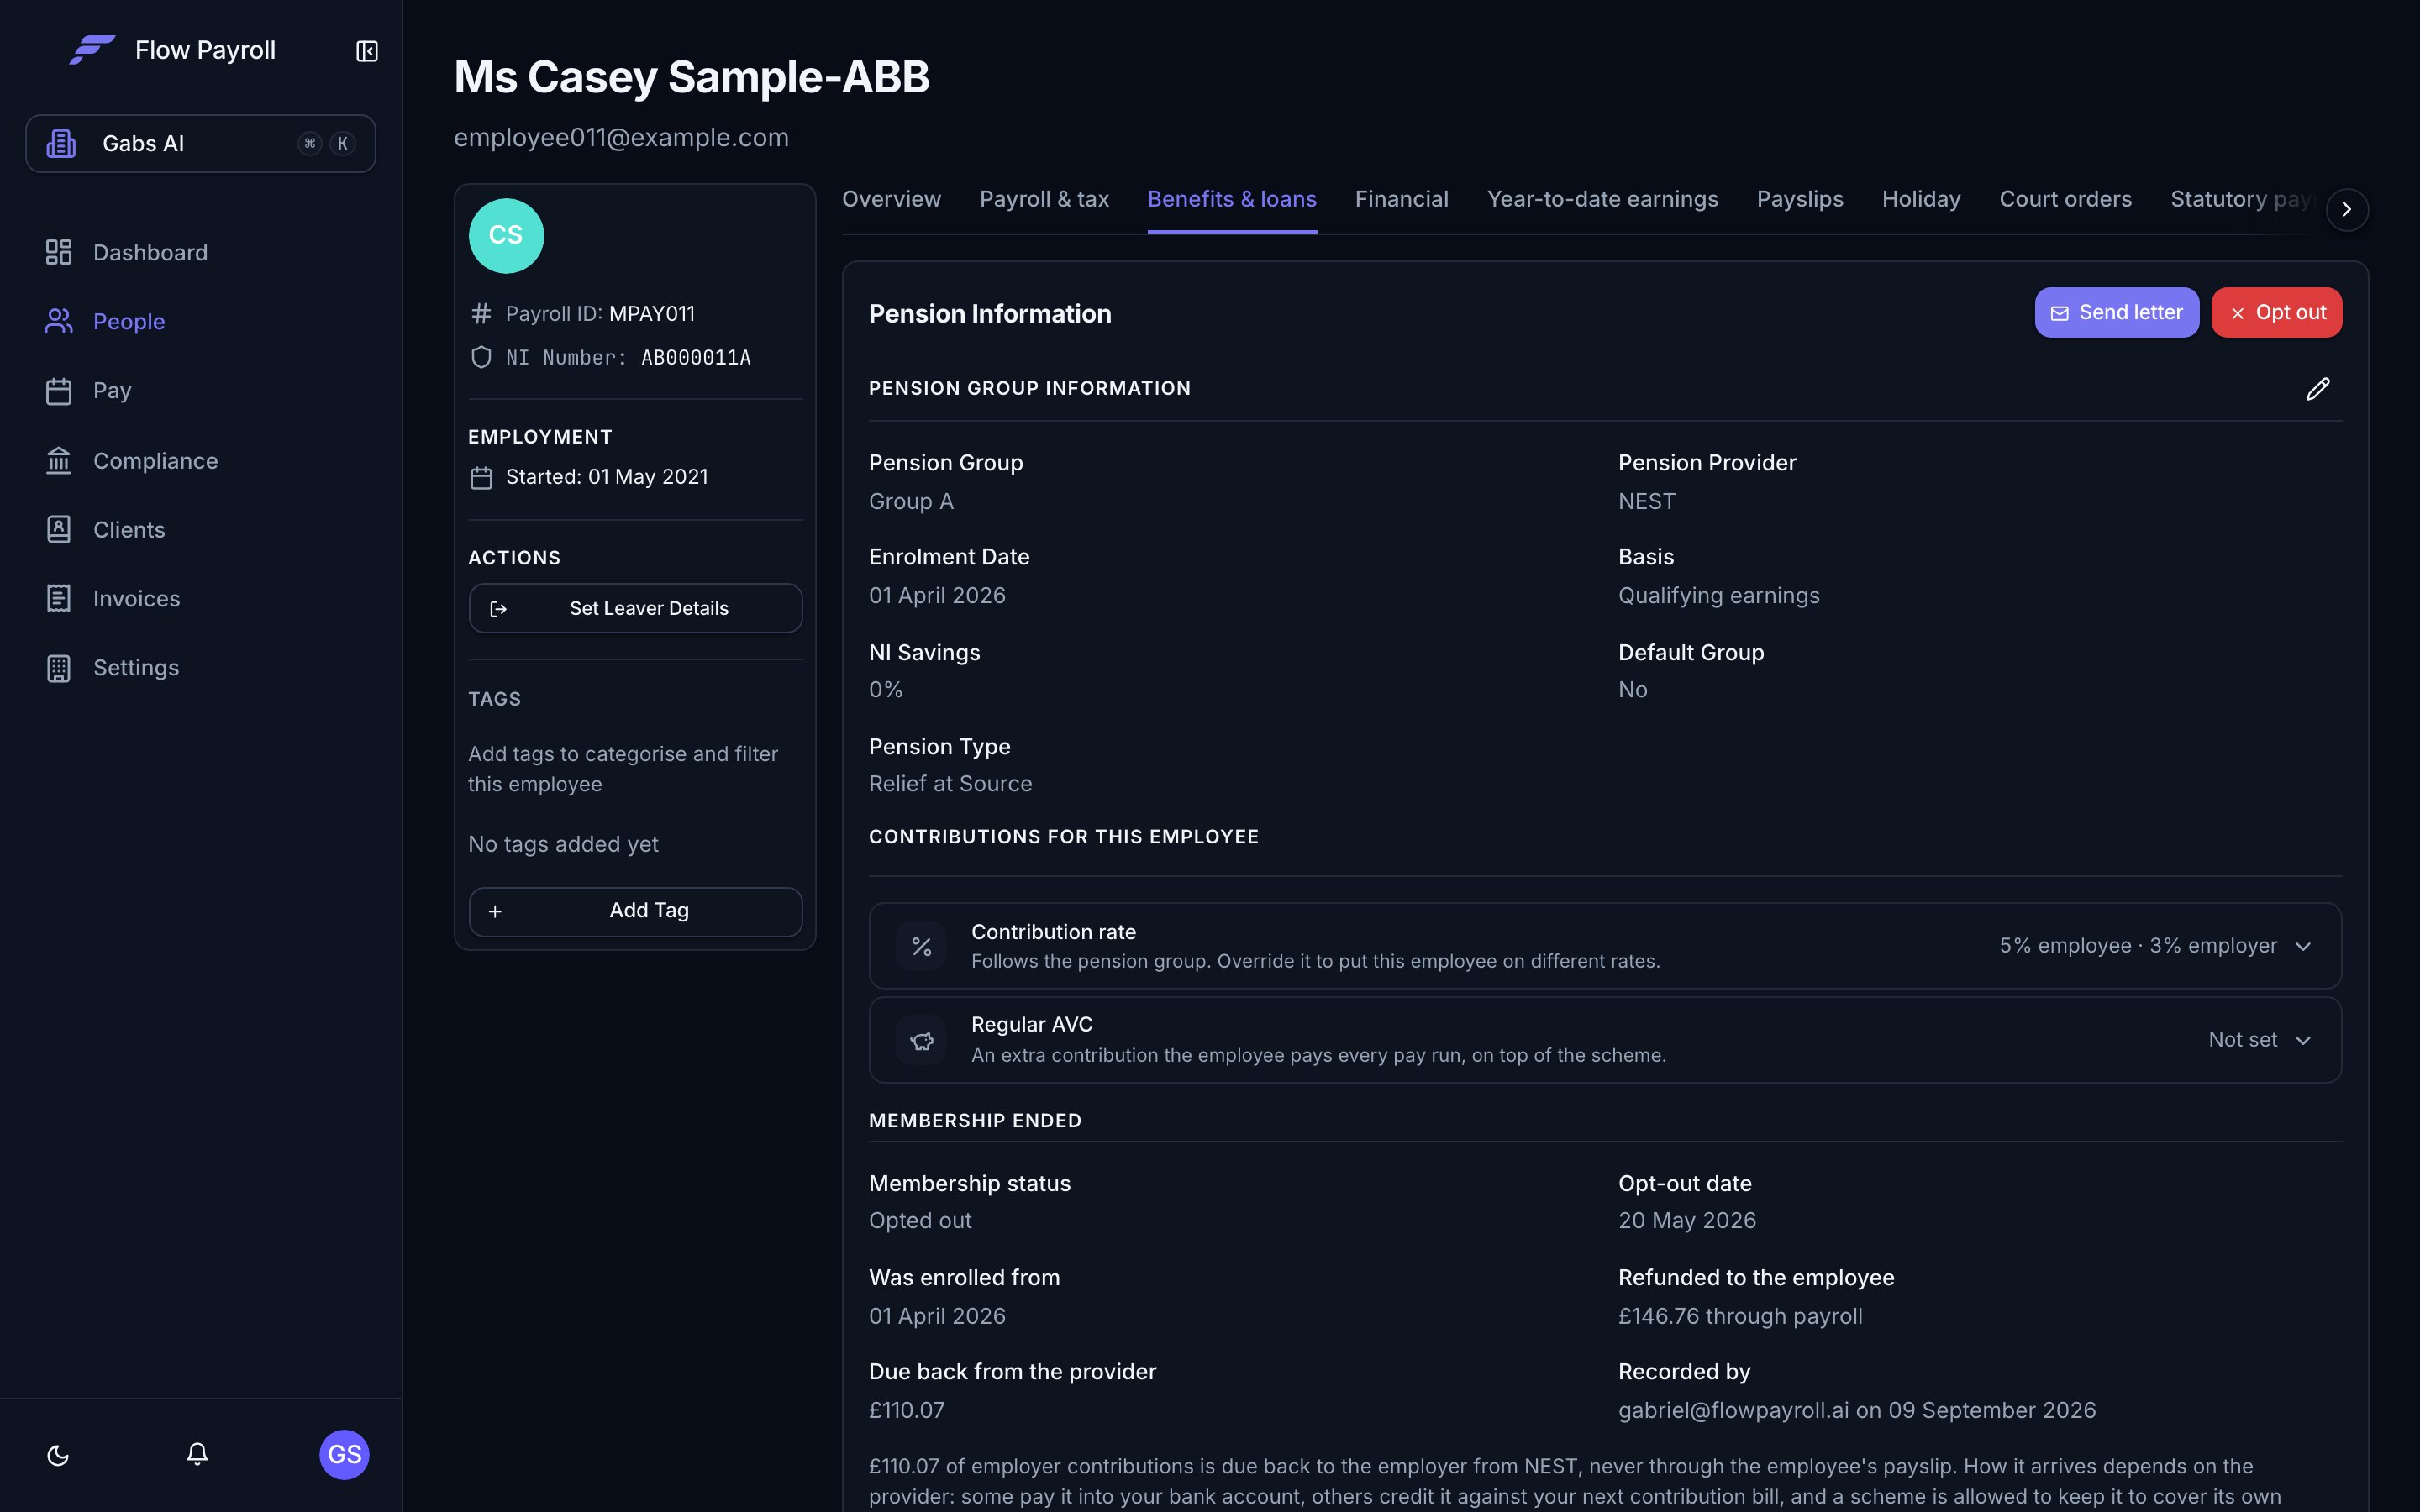Image resolution: width=2420 pixels, height=1512 pixels.
Task: Switch to the Payroll & tax tab
Action: 1044,199
